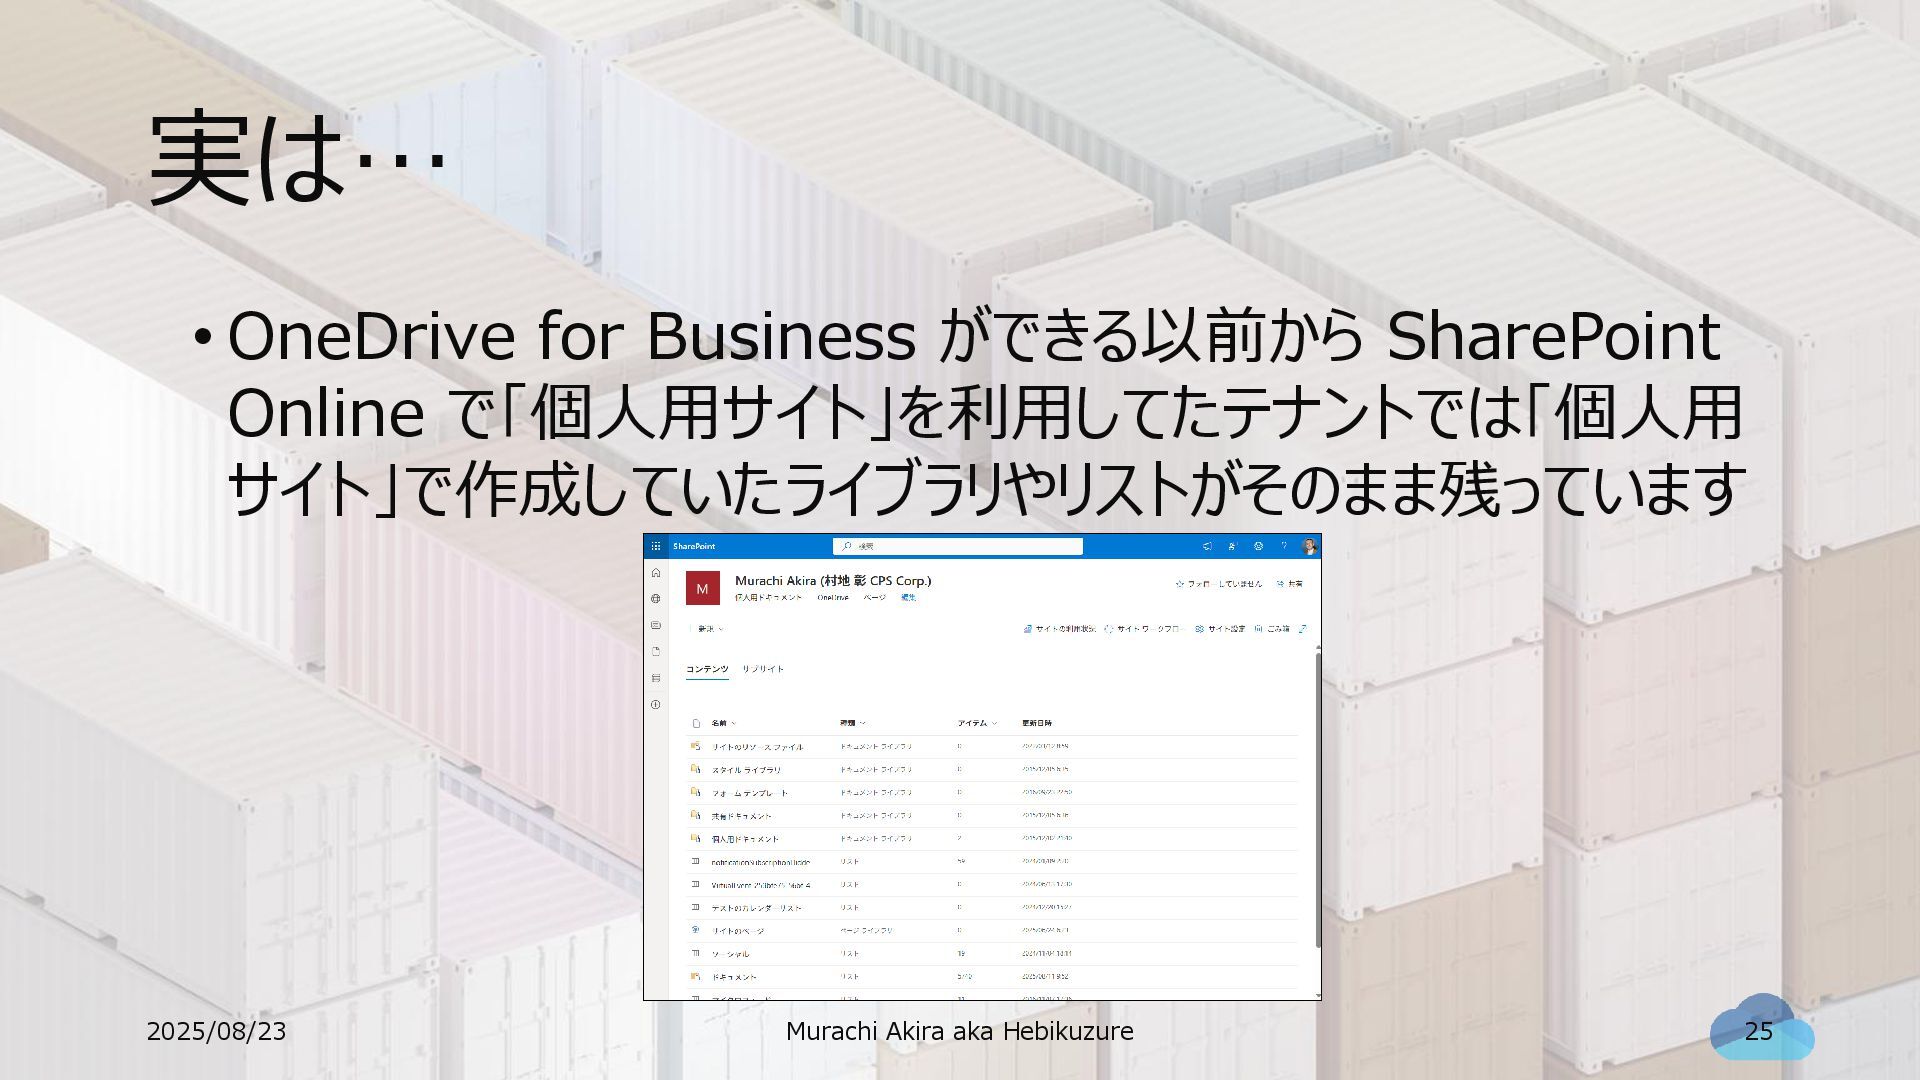The width and height of the screenshot is (1920, 1080).
Task: Open the ページ navigation link
Action: tap(875, 597)
